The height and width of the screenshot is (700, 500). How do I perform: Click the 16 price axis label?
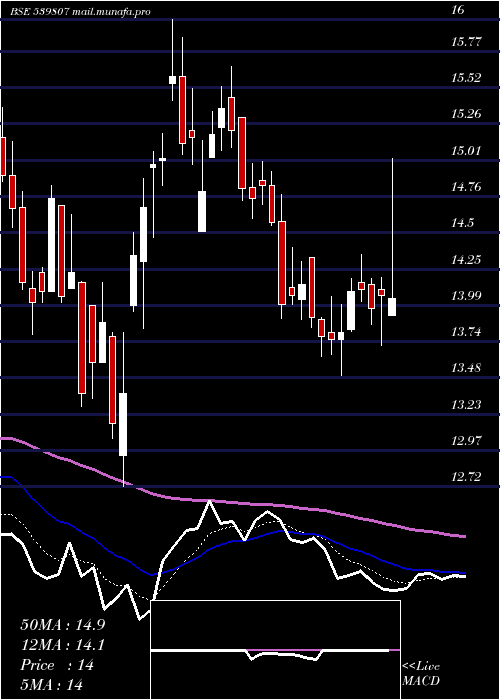coord(458,10)
